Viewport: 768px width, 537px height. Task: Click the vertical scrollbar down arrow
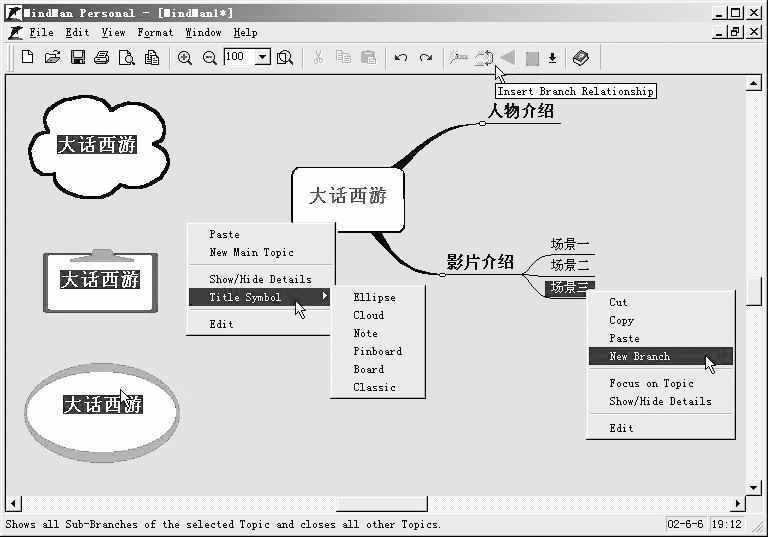(753, 487)
